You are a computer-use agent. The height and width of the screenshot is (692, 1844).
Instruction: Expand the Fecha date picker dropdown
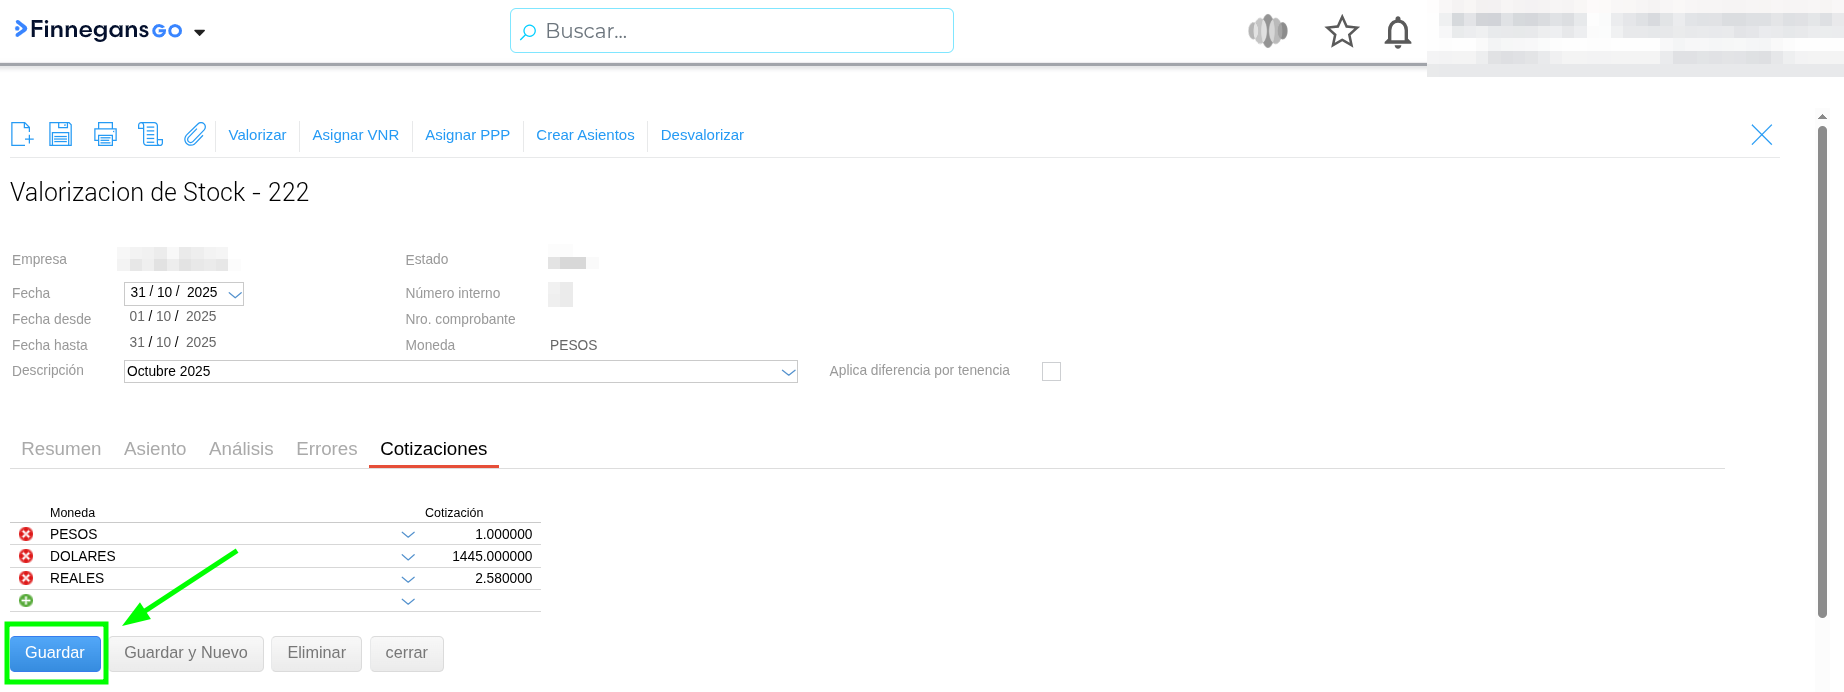point(235,294)
